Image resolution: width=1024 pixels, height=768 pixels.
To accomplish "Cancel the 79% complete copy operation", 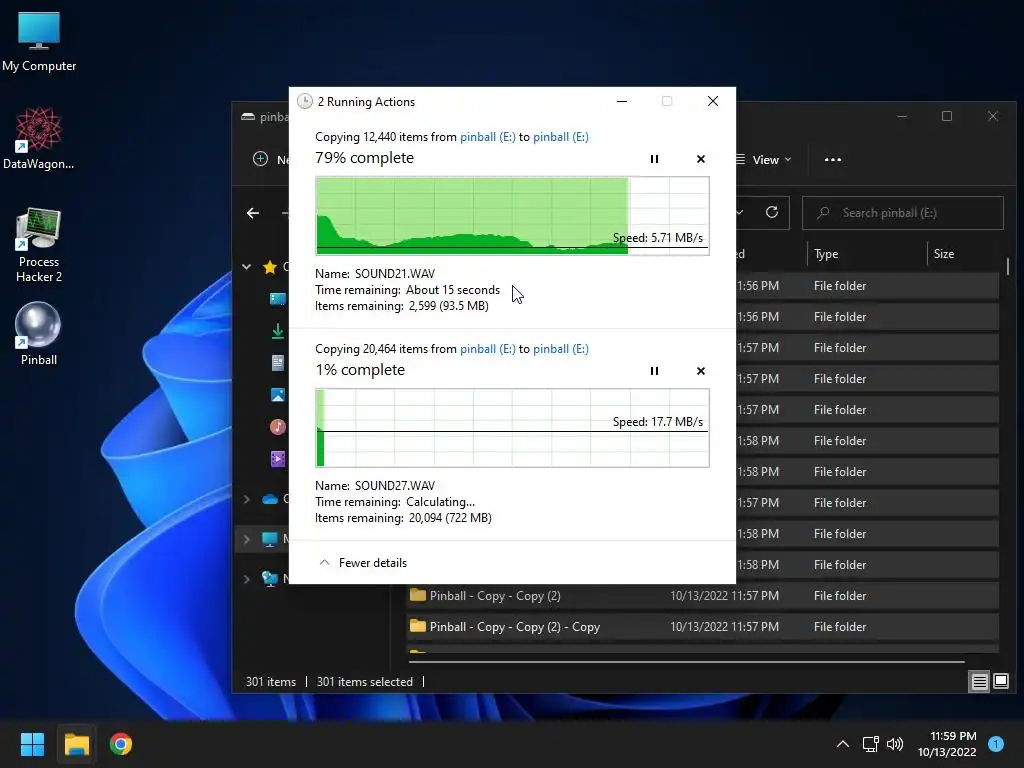I will 701,159.
